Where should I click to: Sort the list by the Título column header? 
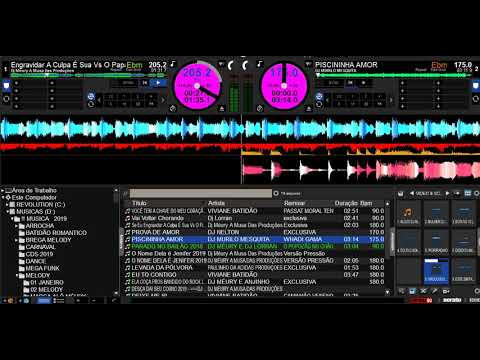[x=139, y=203]
